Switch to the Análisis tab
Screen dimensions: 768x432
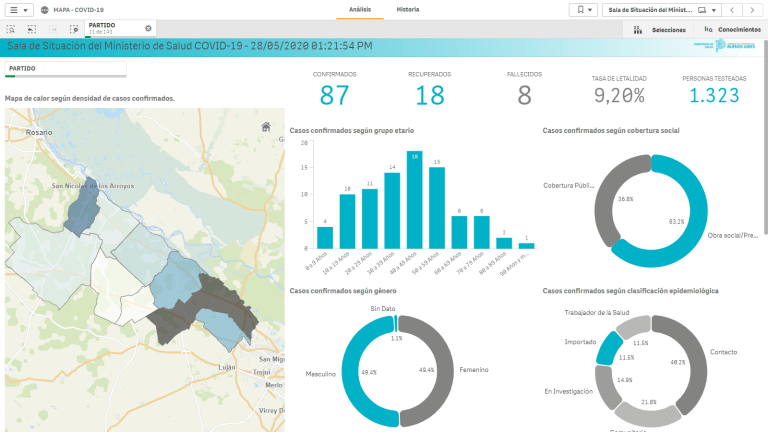(x=360, y=9)
